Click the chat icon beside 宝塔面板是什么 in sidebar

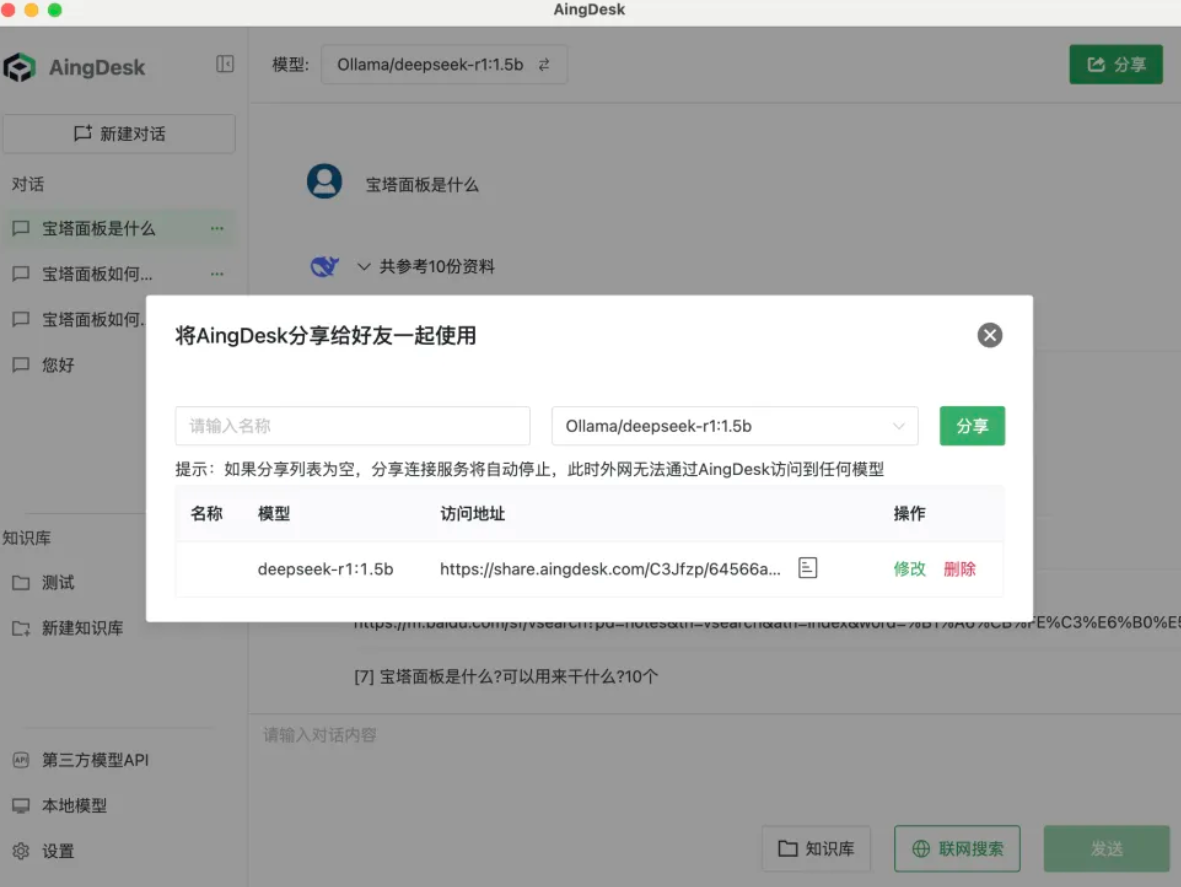21,229
